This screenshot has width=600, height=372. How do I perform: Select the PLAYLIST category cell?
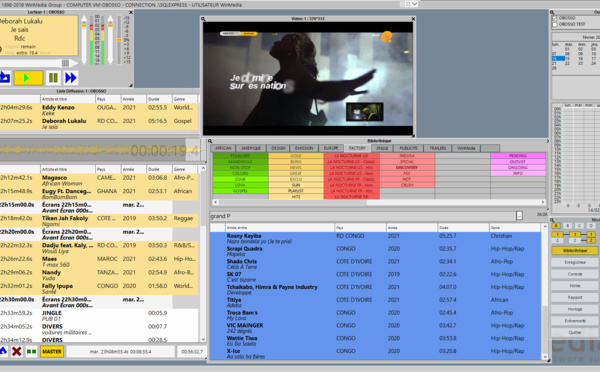(x=296, y=191)
